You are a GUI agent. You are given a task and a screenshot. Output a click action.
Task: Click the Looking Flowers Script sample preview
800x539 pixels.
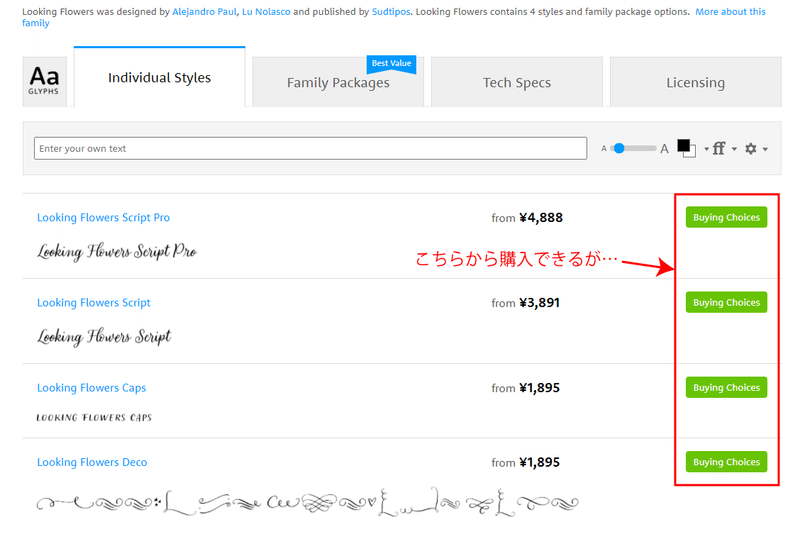click(104, 337)
